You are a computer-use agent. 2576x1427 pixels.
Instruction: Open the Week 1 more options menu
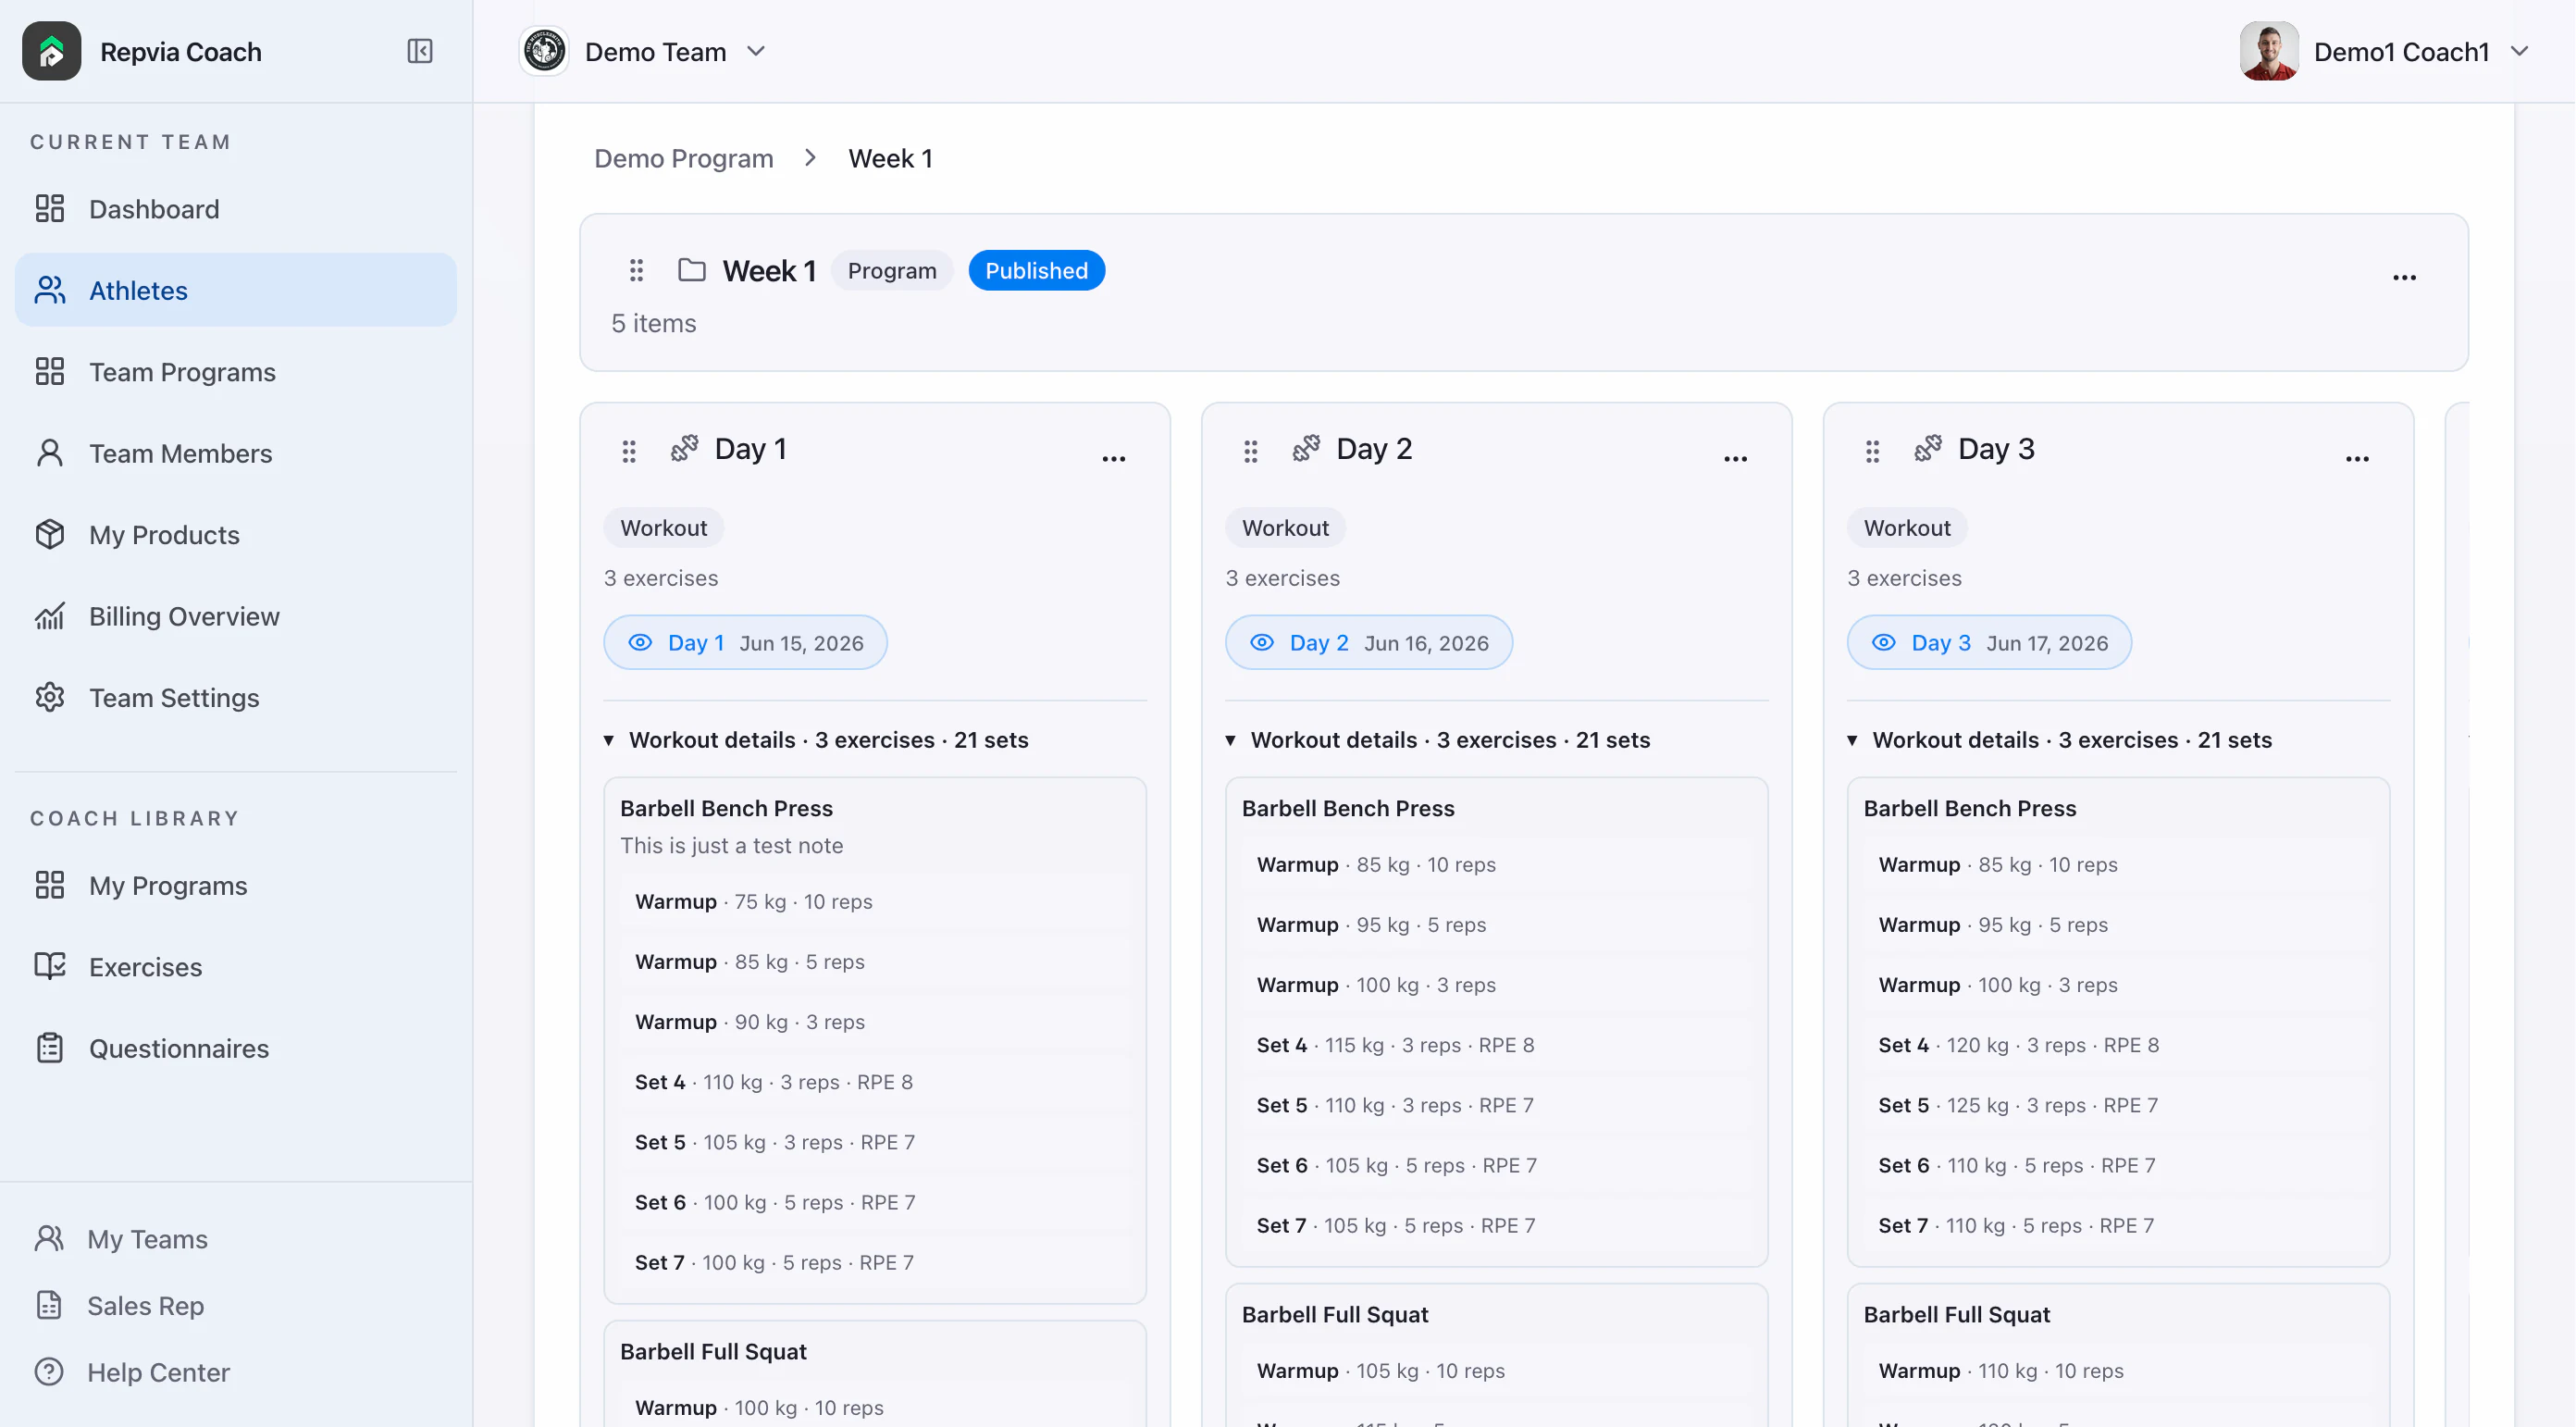click(x=2404, y=277)
